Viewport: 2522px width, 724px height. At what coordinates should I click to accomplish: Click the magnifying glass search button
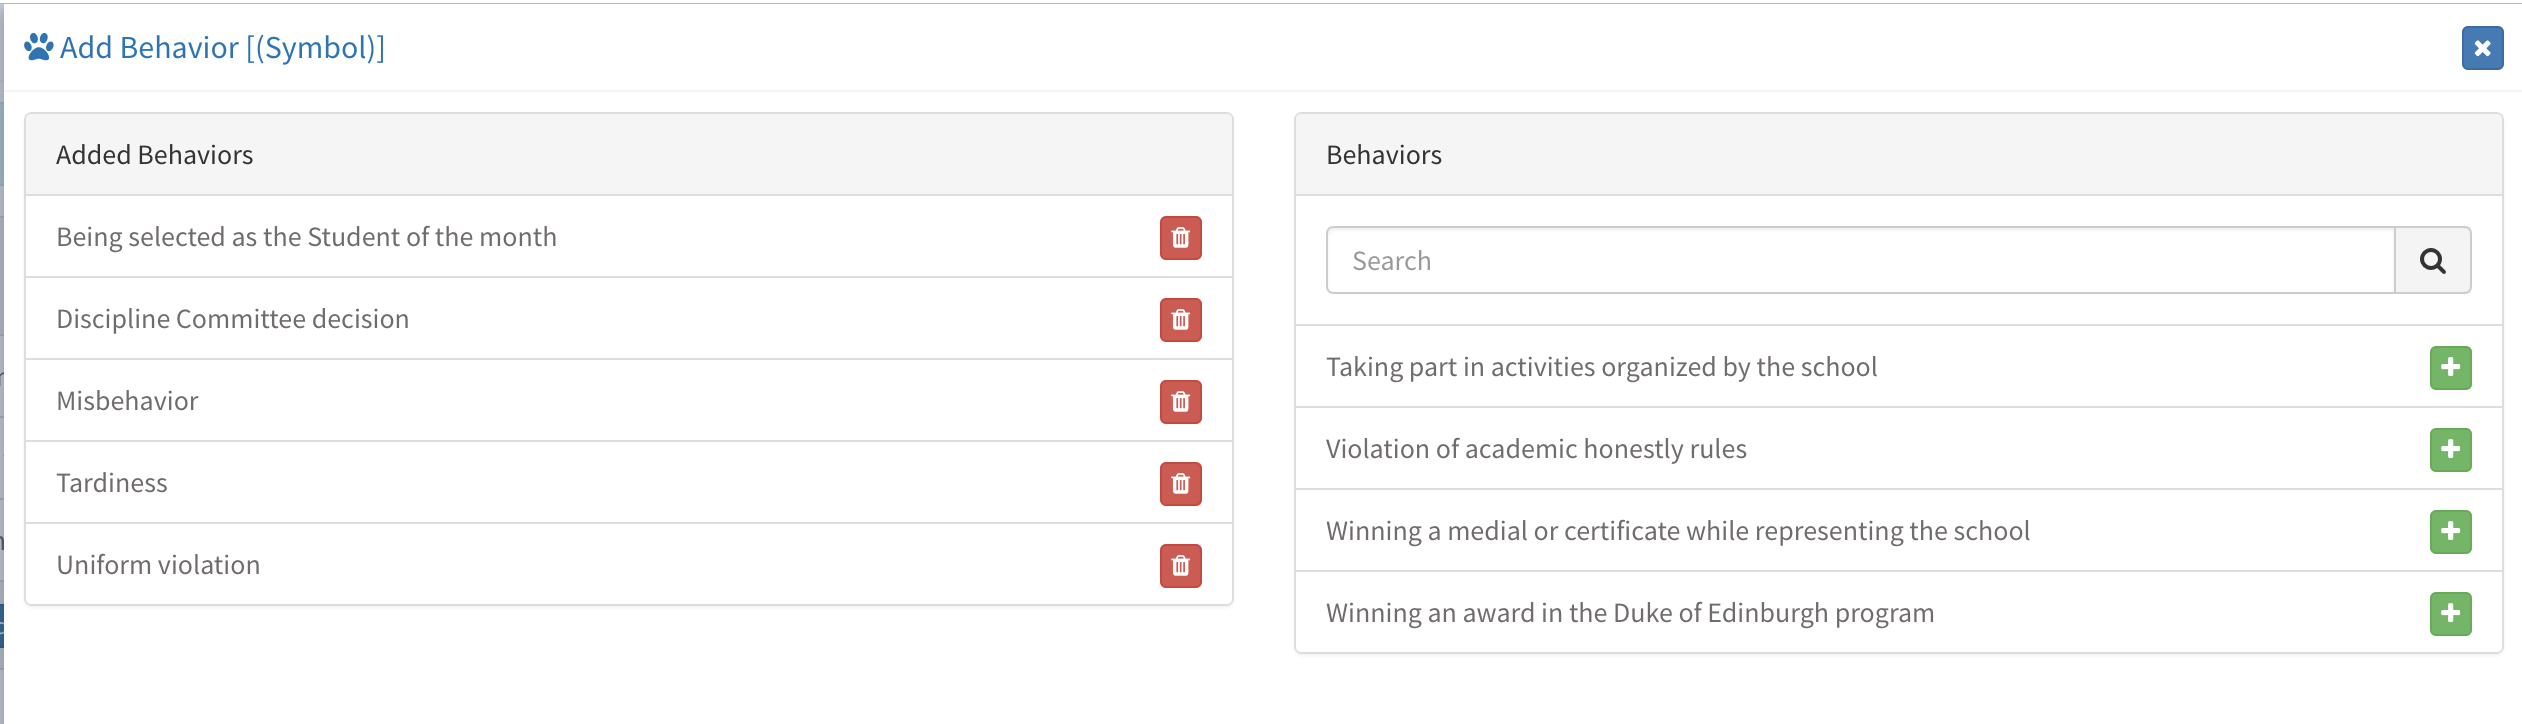[2432, 261]
